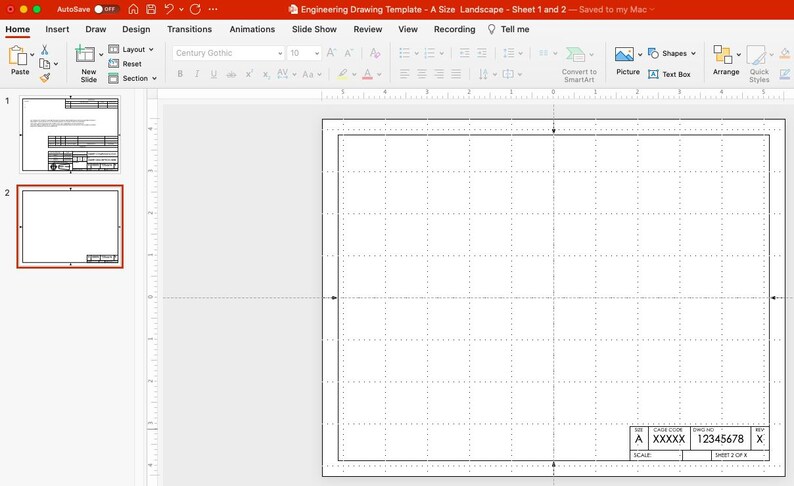Apply yellow text highlight color

click(343, 74)
